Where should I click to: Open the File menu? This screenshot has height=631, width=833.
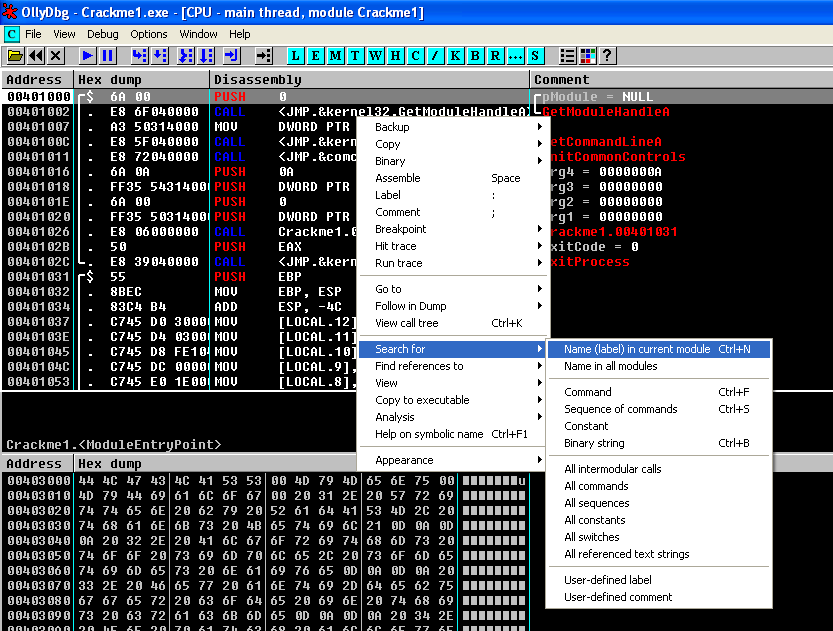click(33, 34)
